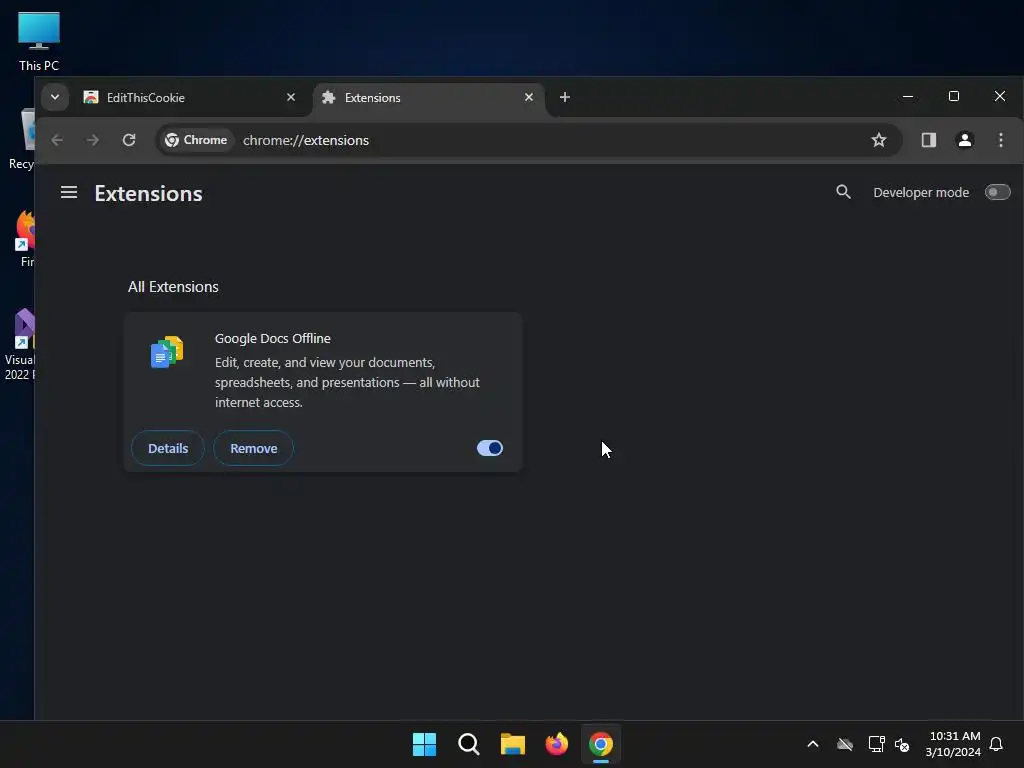Switch to the EditThisCookie tab
The image size is (1024, 768).
(x=189, y=97)
